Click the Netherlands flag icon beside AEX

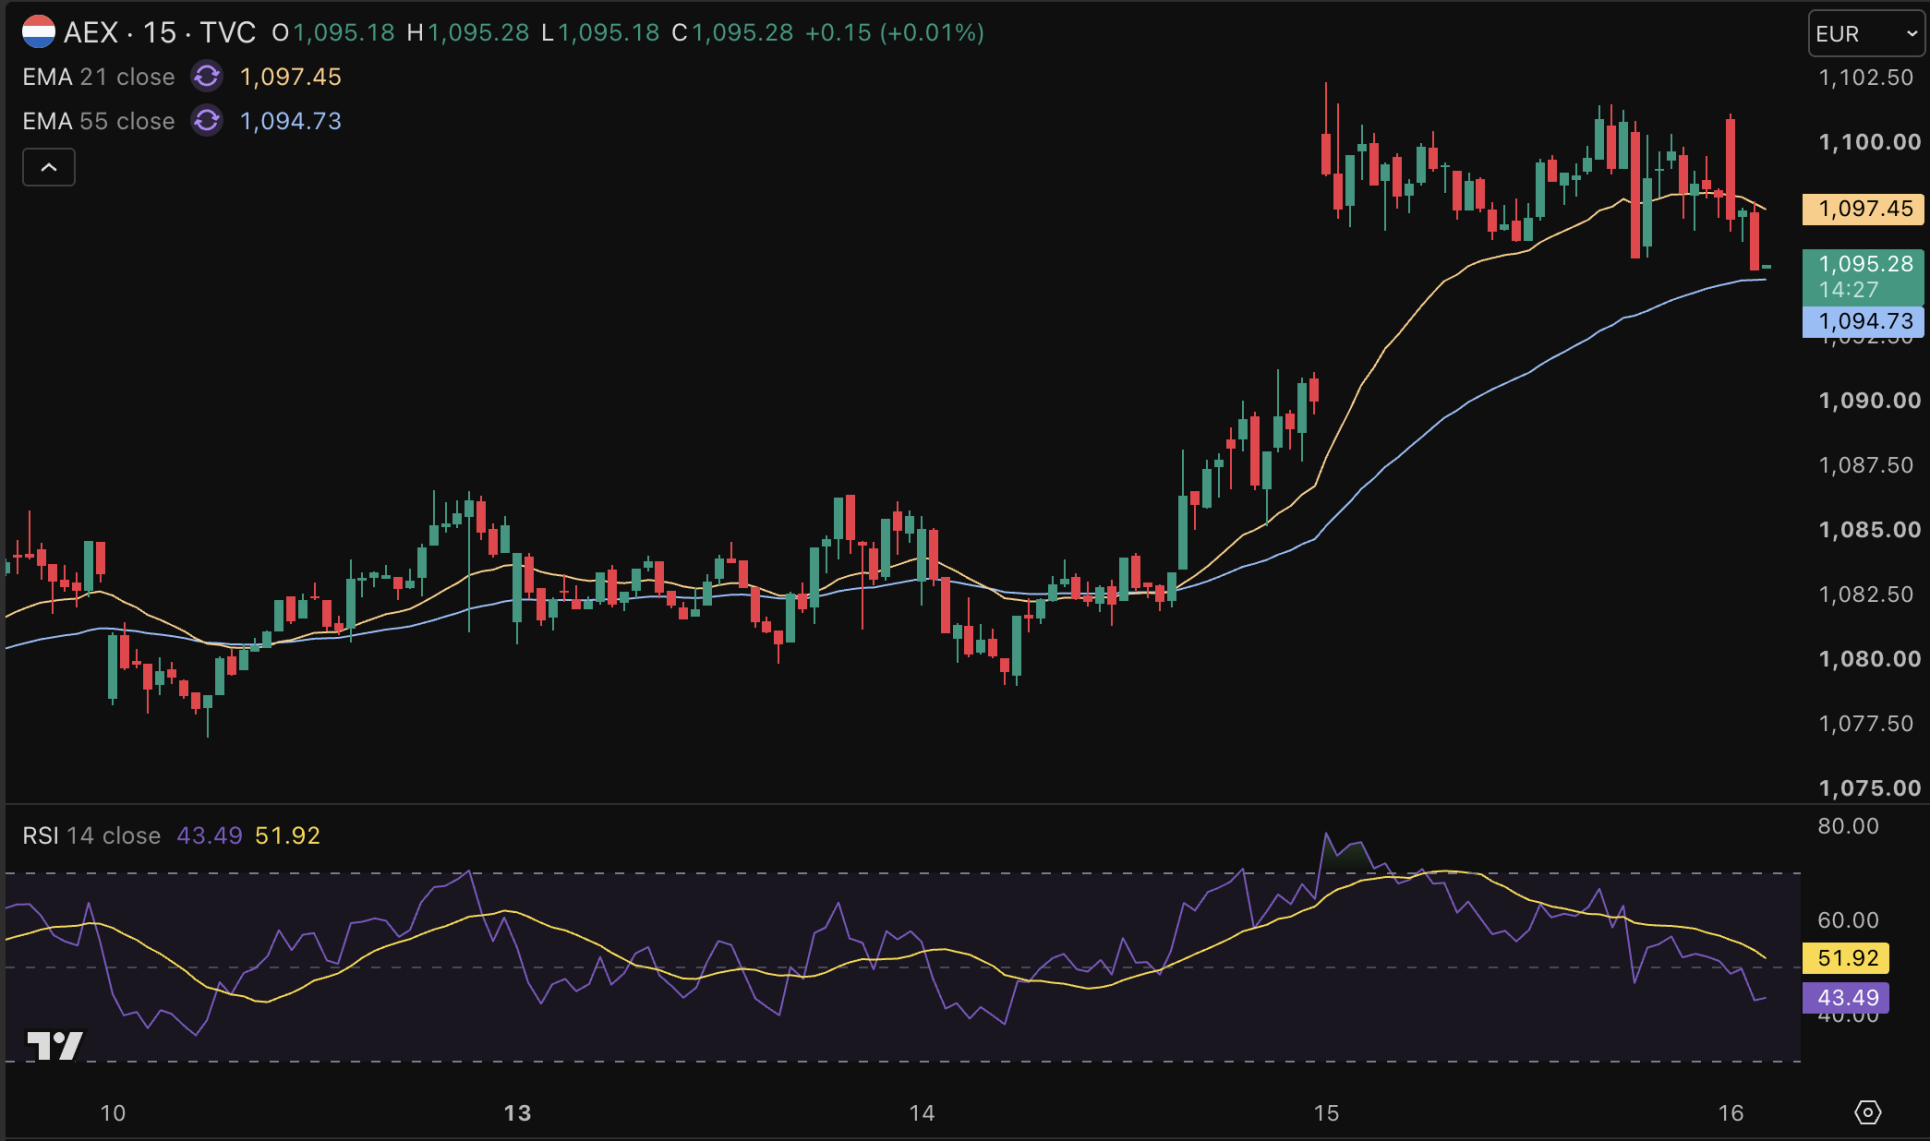click(38, 32)
